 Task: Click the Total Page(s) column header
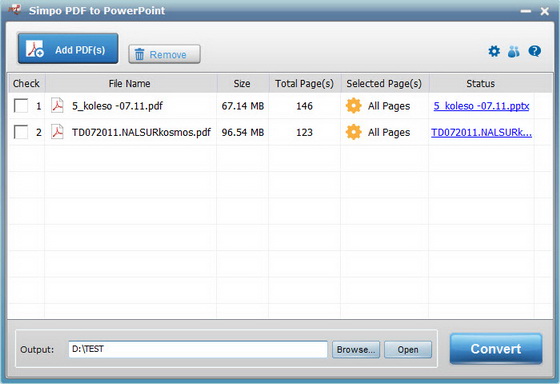(305, 84)
